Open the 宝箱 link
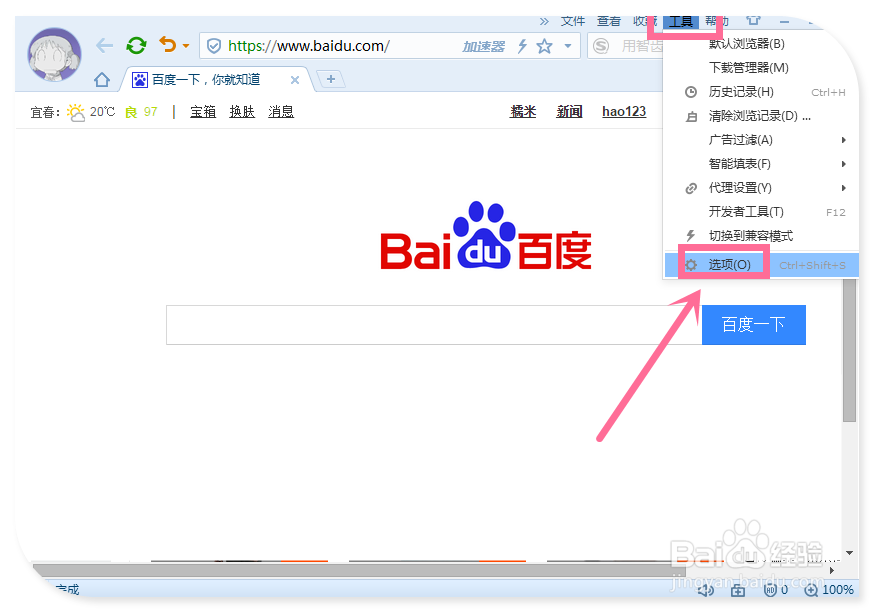 pos(203,112)
